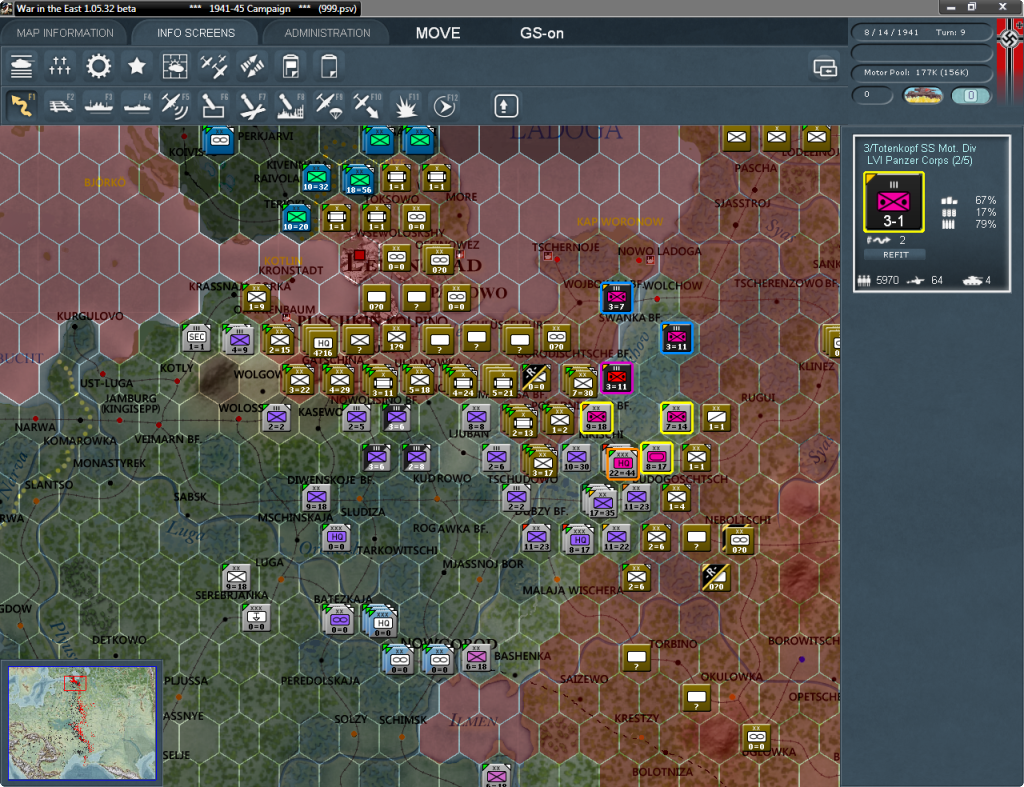This screenshot has width=1024, height=787.
Task: Click the 3-1 unit counter in panel
Action: [893, 202]
